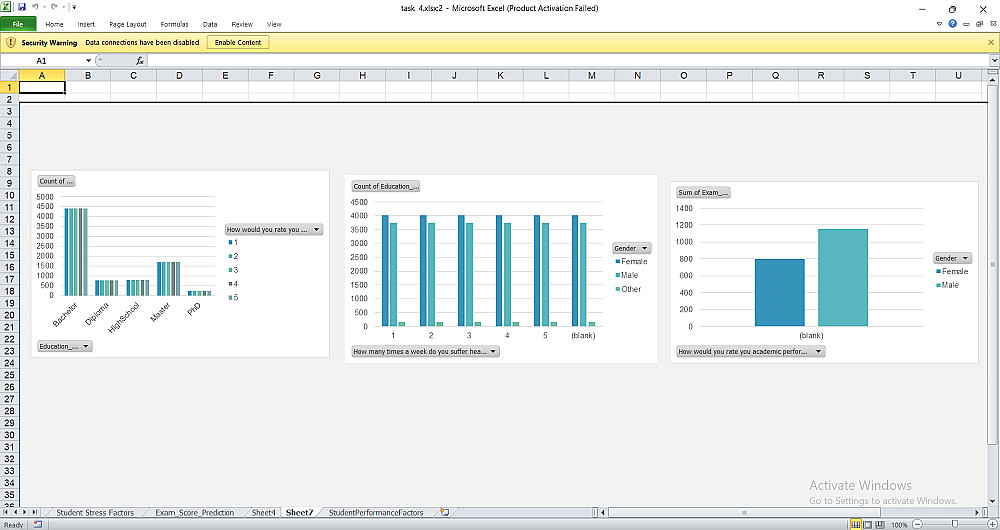Viewport: 1000px width, 530px height.
Task: Select cell A1
Action: click(42, 87)
